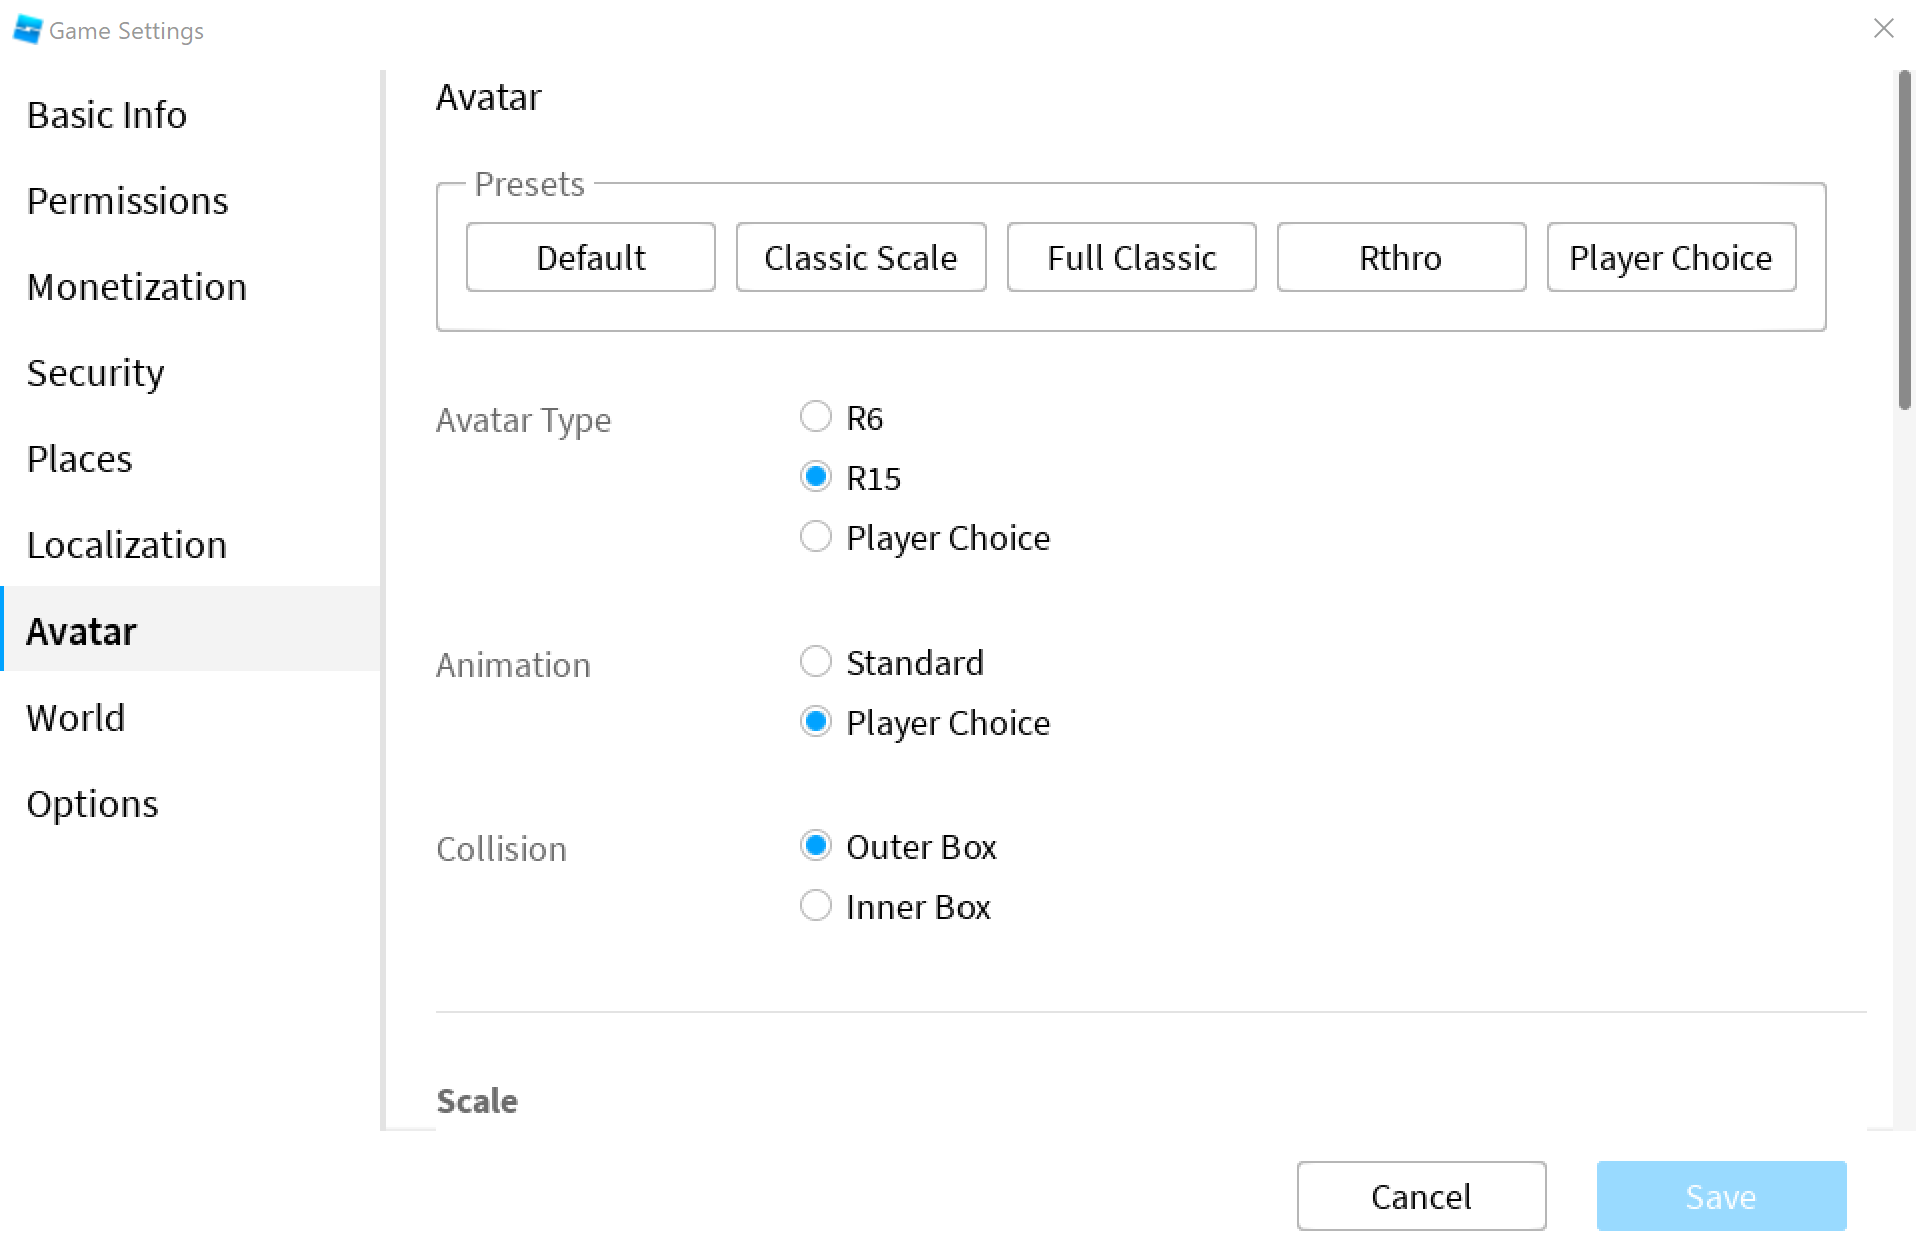Click the Cancel button

pos(1420,1196)
